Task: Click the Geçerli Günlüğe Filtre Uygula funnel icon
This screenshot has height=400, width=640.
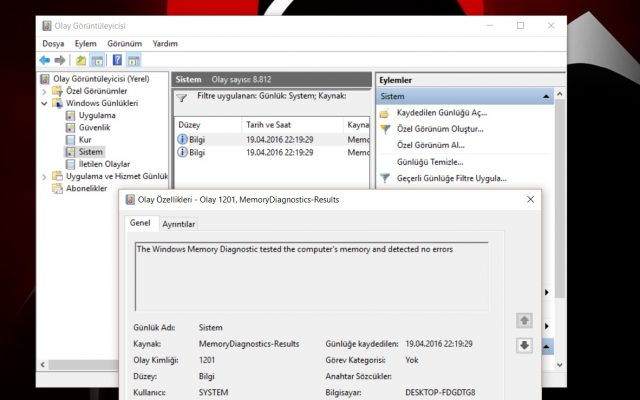Action: click(385, 178)
